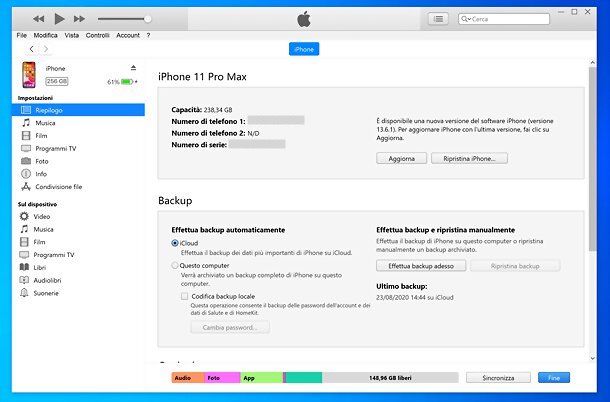Screen dimensions: 610x402
Task: Start playback with the play button
Action: click(x=59, y=19)
